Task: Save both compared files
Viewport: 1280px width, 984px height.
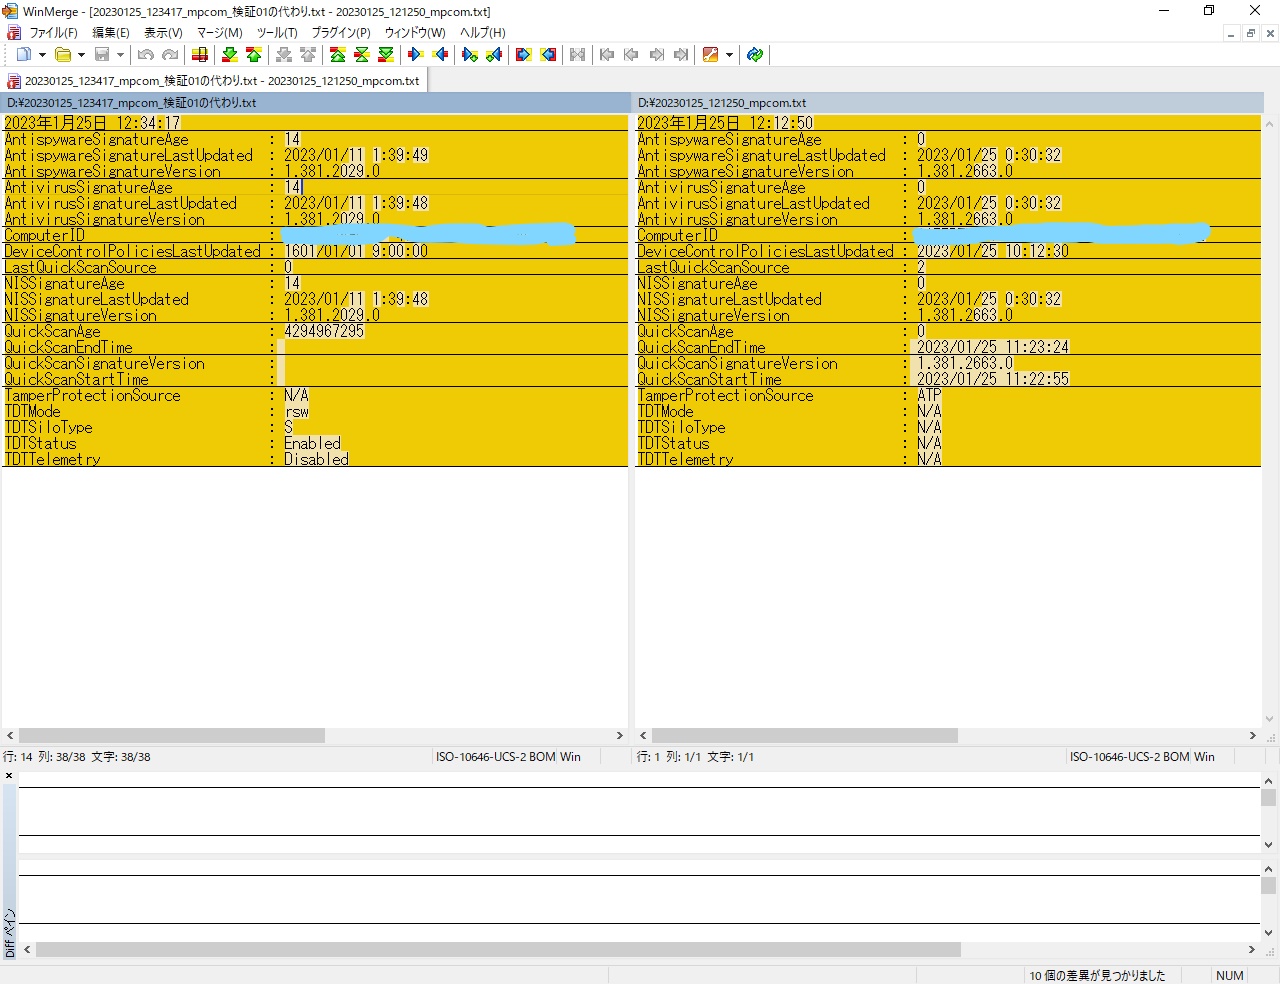Action: click(102, 54)
